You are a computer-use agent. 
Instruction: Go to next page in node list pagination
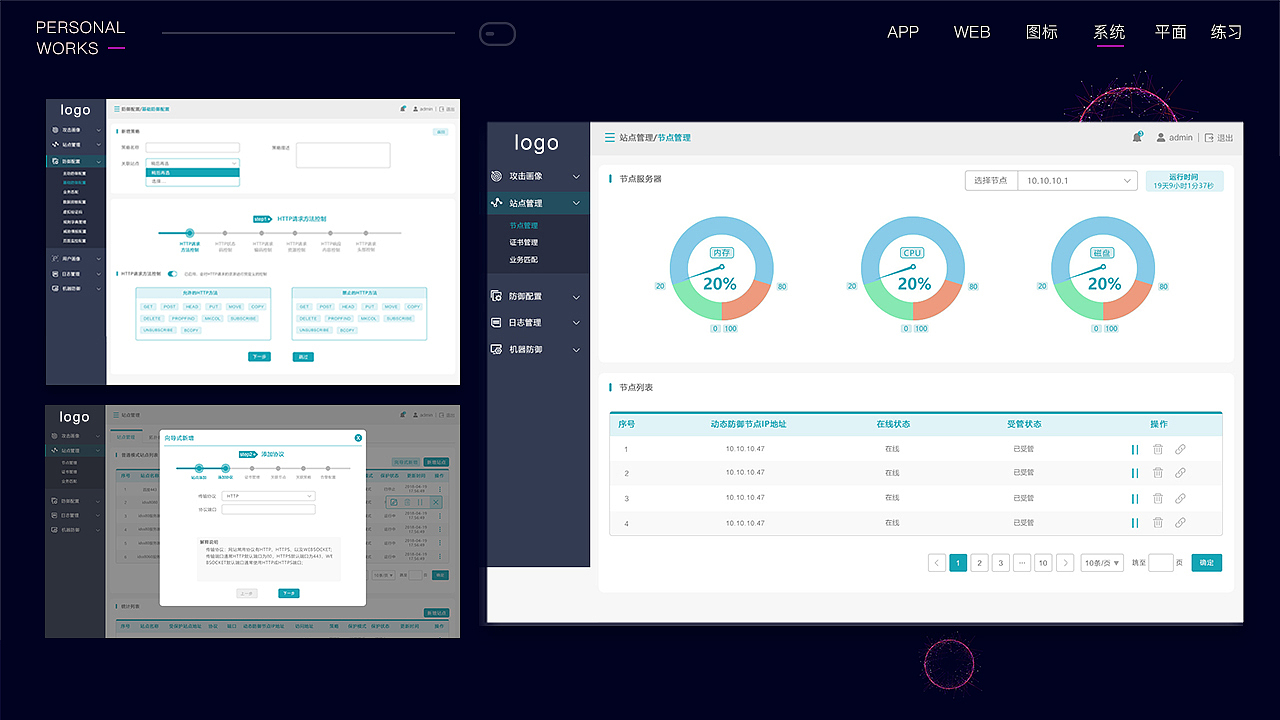click(1065, 563)
